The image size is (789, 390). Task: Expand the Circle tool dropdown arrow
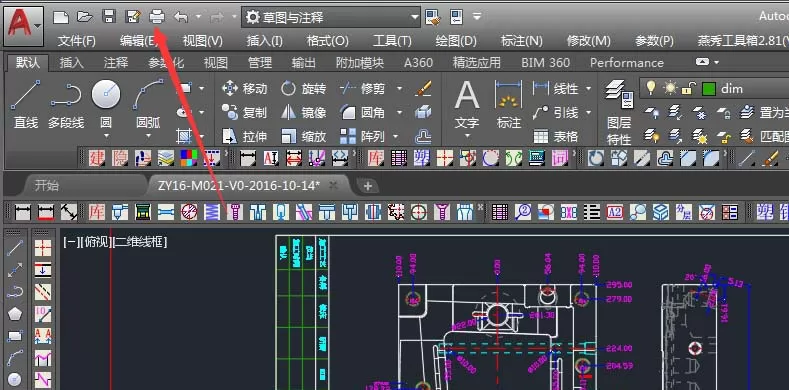coord(106,136)
